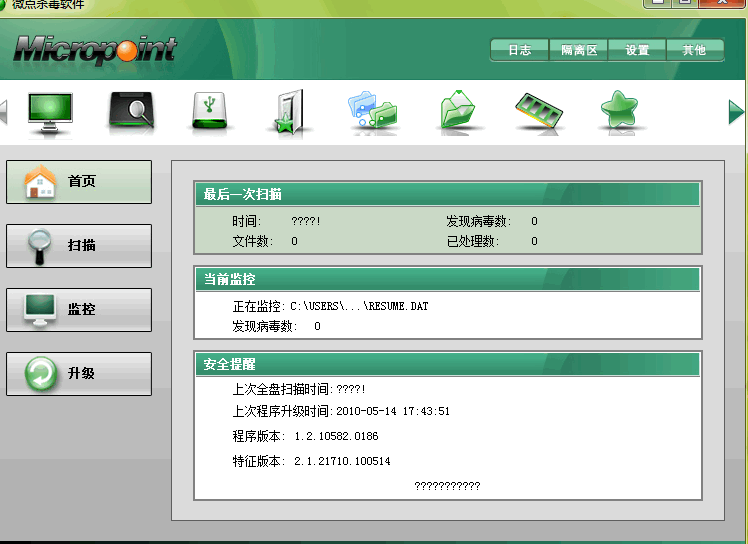Click the green open folder icon
Screen dimensions: 748x544
[457, 109]
